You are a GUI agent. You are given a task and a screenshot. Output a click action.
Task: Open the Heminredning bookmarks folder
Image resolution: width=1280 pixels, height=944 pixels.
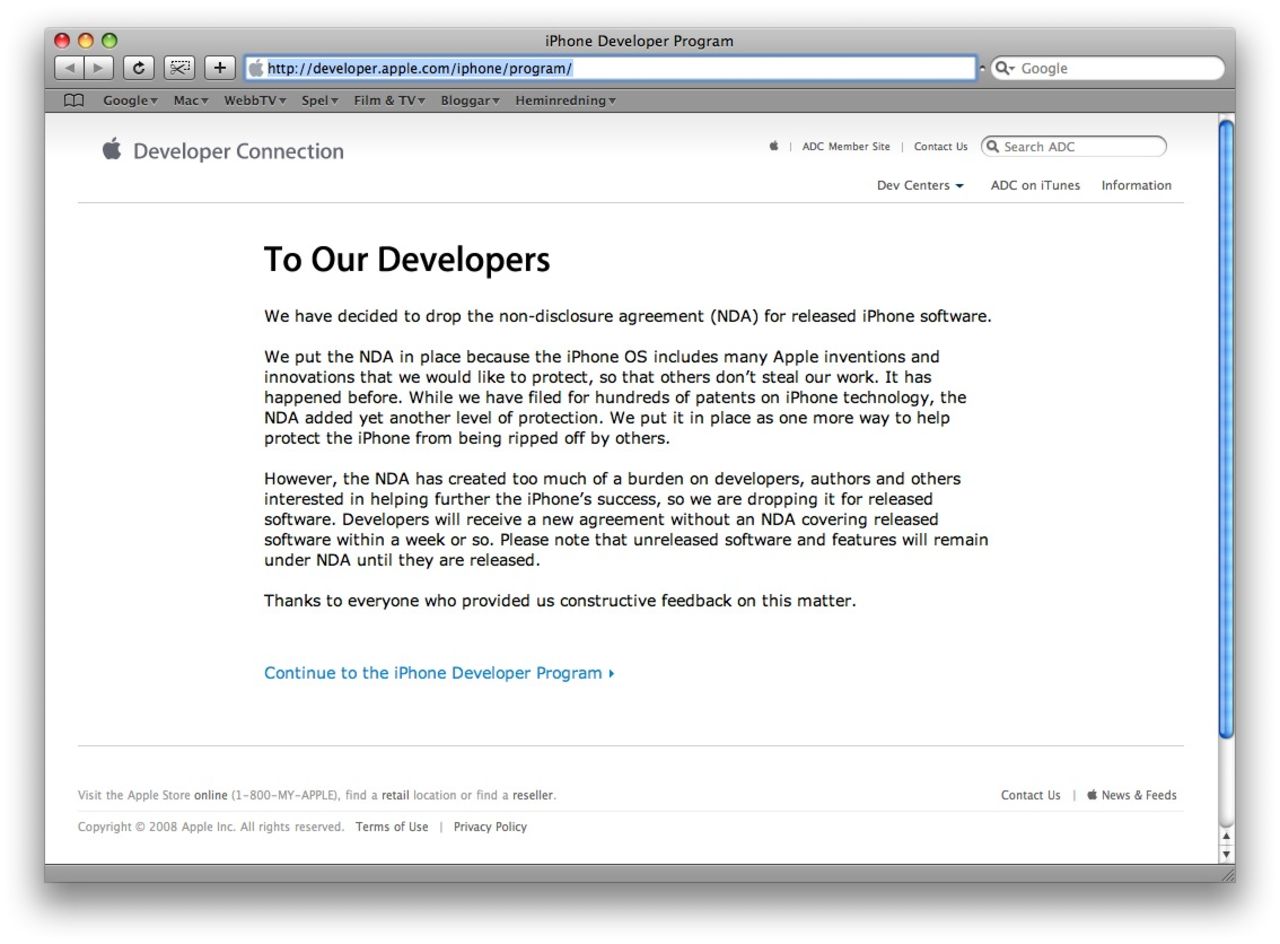(x=565, y=100)
